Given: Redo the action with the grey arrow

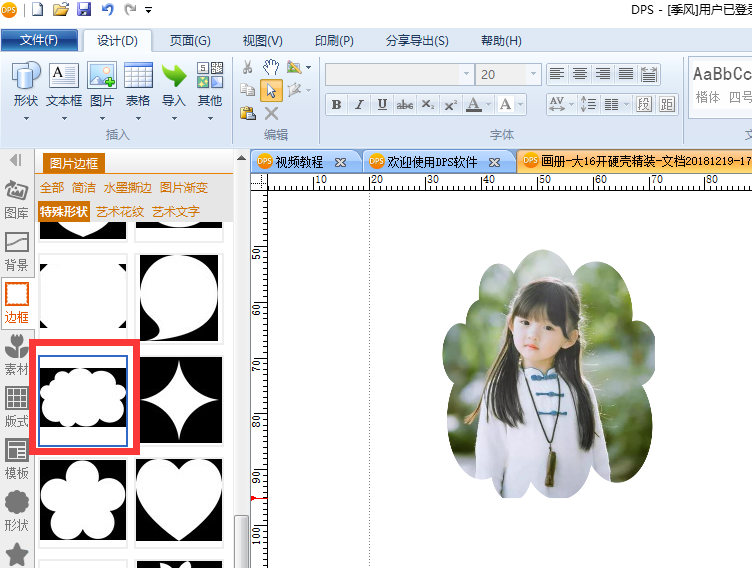Looking at the screenshot, I should (x=130, y=9).
